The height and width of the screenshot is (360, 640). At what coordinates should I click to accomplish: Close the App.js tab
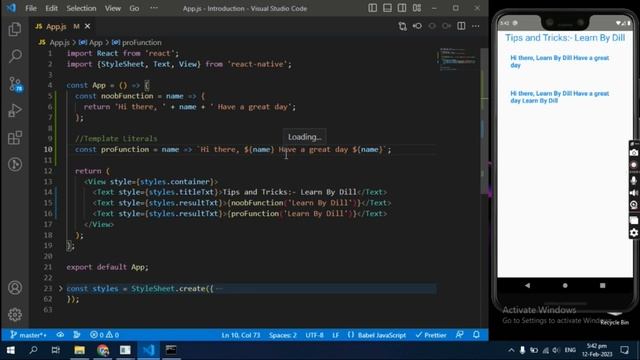(x=87, y=26)
